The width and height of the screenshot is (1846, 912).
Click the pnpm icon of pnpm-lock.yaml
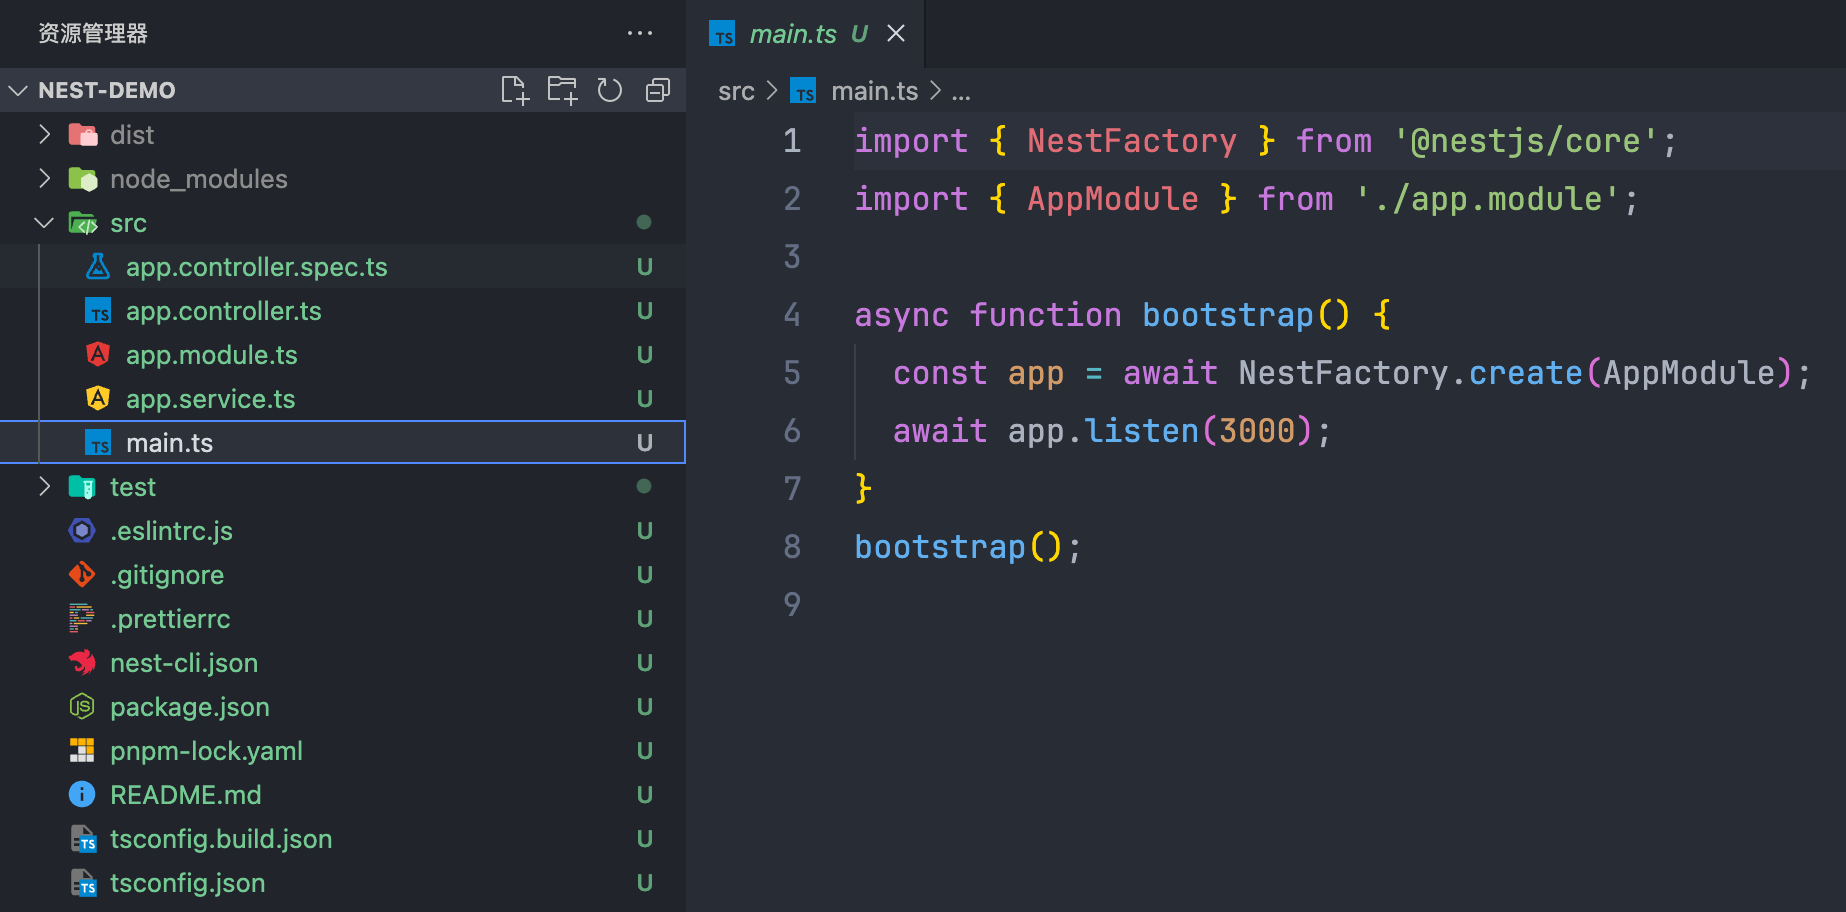tap(82, 750)
